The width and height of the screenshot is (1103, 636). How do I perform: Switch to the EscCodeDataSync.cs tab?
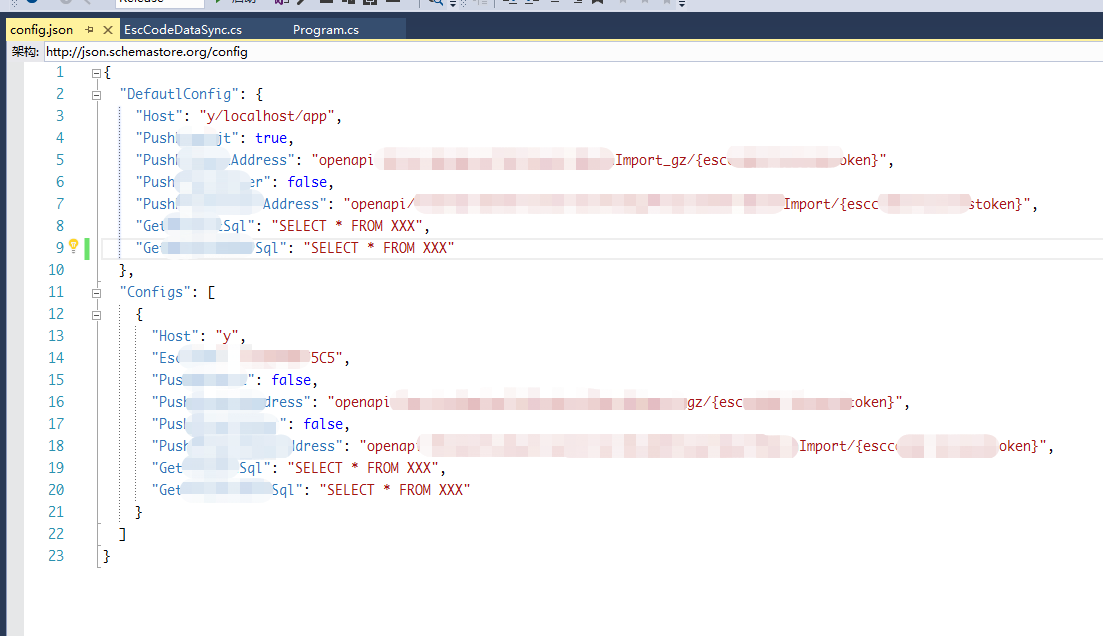[x=183, y=30]
